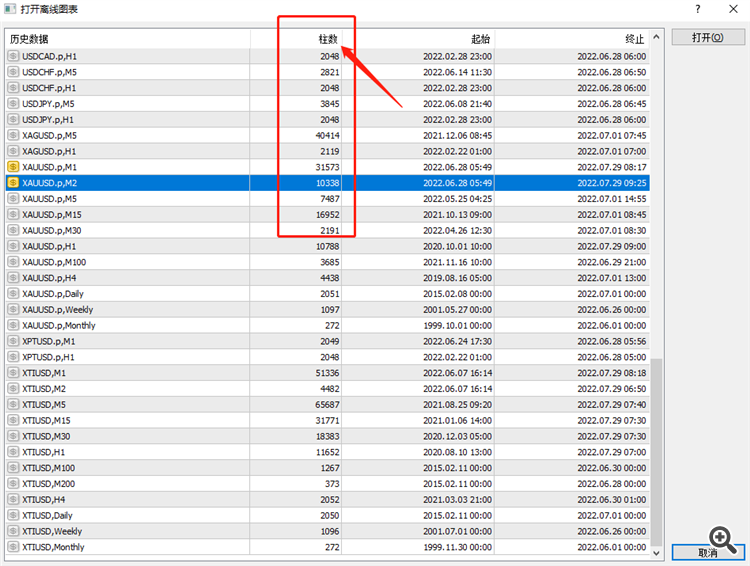Click bar count 40414 for XAGUSD.p,M5
750x566 pixels.
(328, 135)
